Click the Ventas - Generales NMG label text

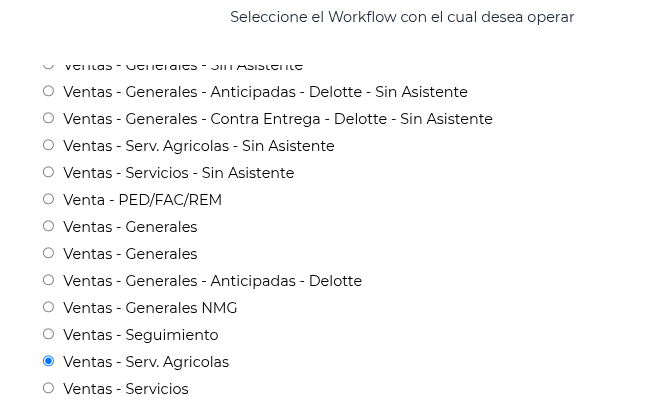(x=150, y=308)
